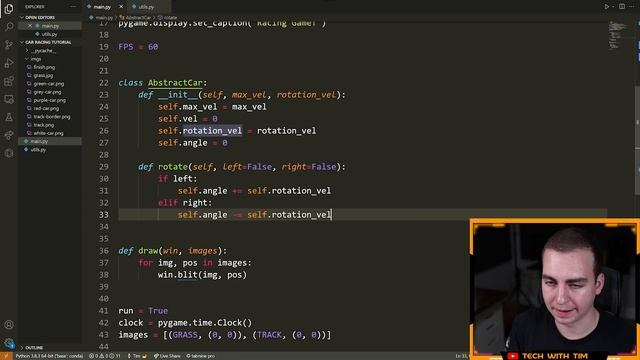Open errors and warnings in status bar
Screen dimensions: 640x360
coord(104,356)
